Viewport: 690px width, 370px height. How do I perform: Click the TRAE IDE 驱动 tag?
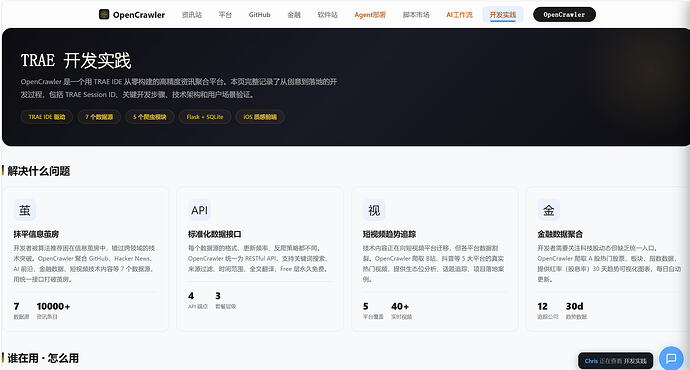pos(47,117)
